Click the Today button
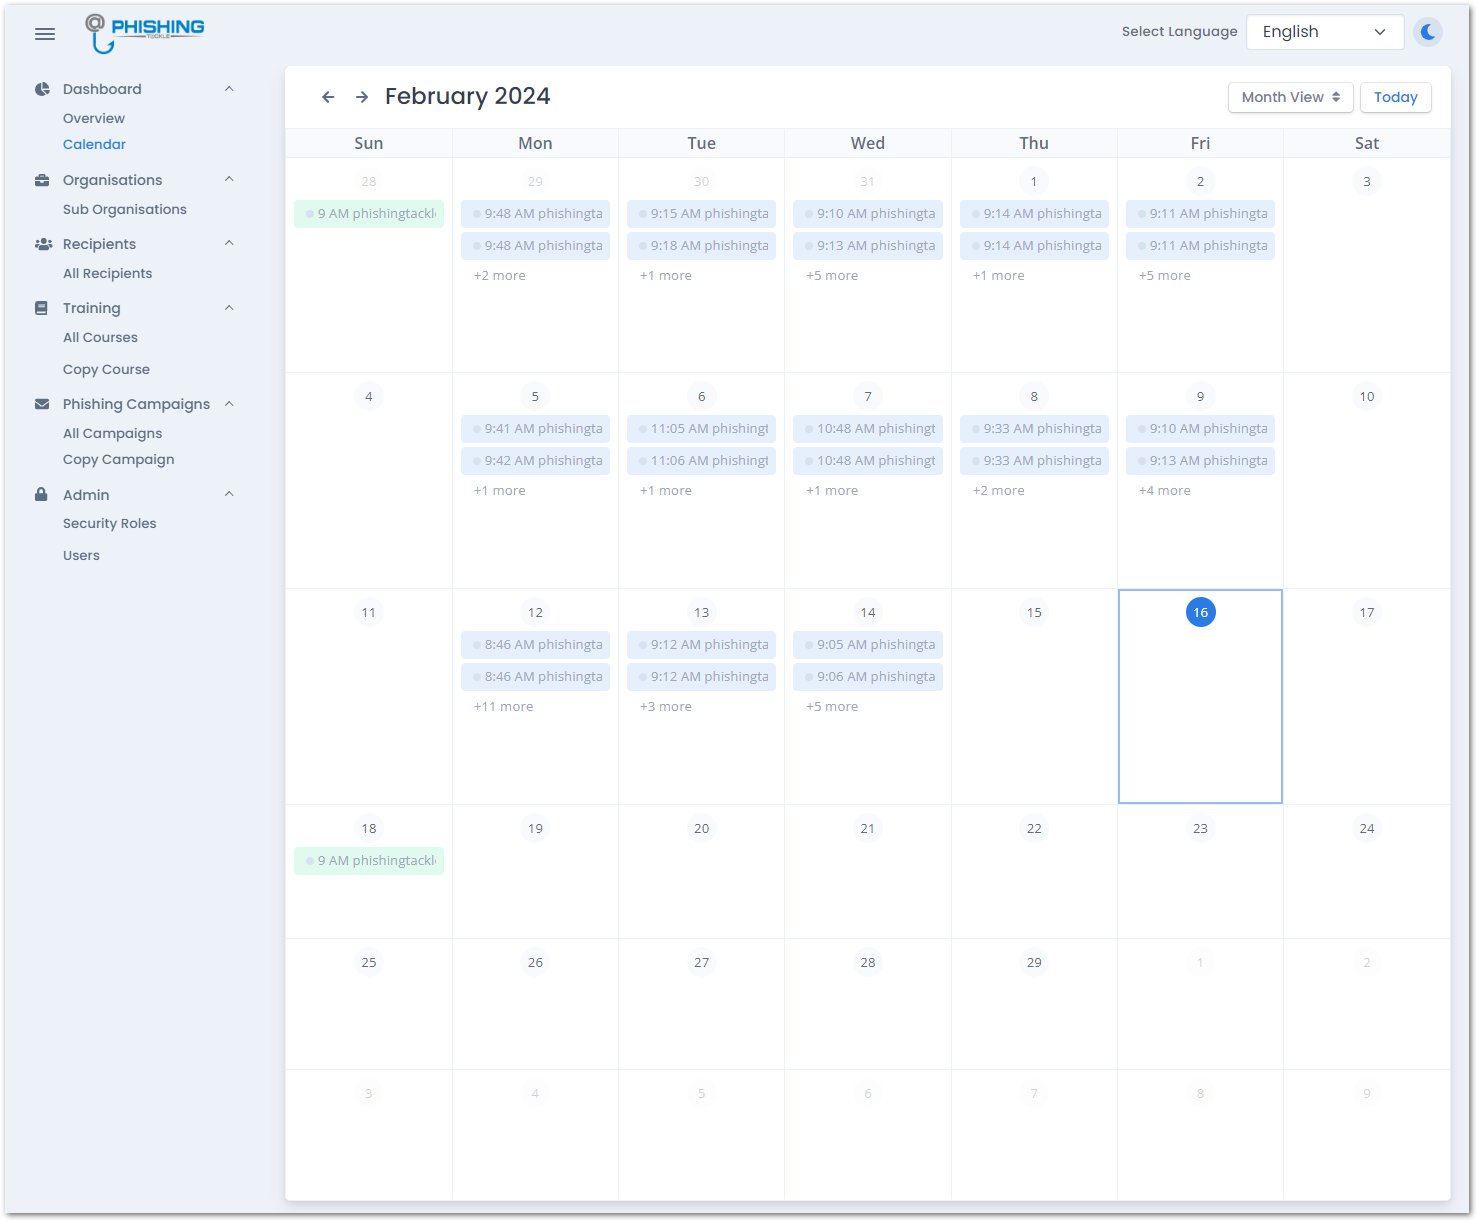 tap(1395, 97)
